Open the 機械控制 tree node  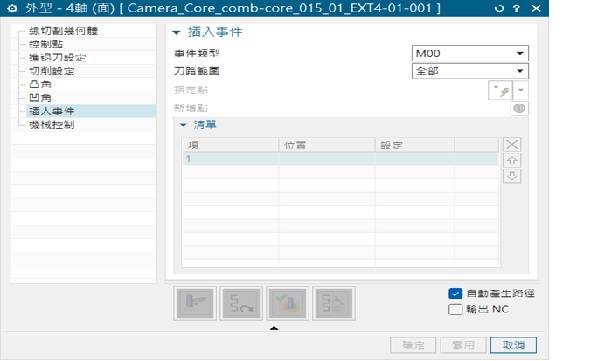tap(51, 125)
